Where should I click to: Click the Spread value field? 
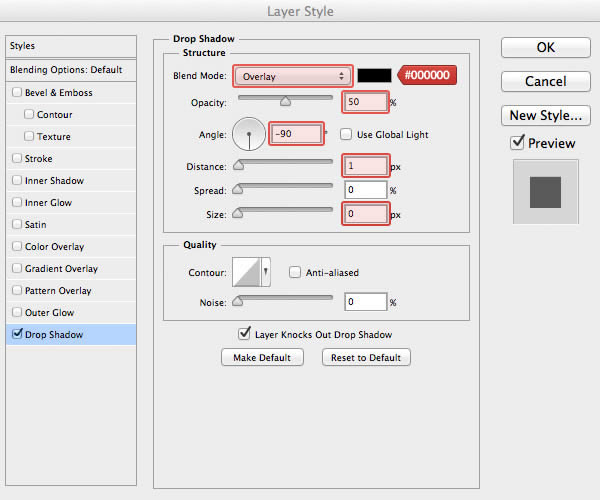click(365, 190)
